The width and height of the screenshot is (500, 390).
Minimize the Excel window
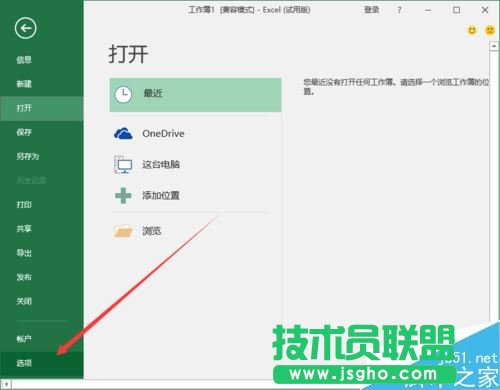(428, 10)
